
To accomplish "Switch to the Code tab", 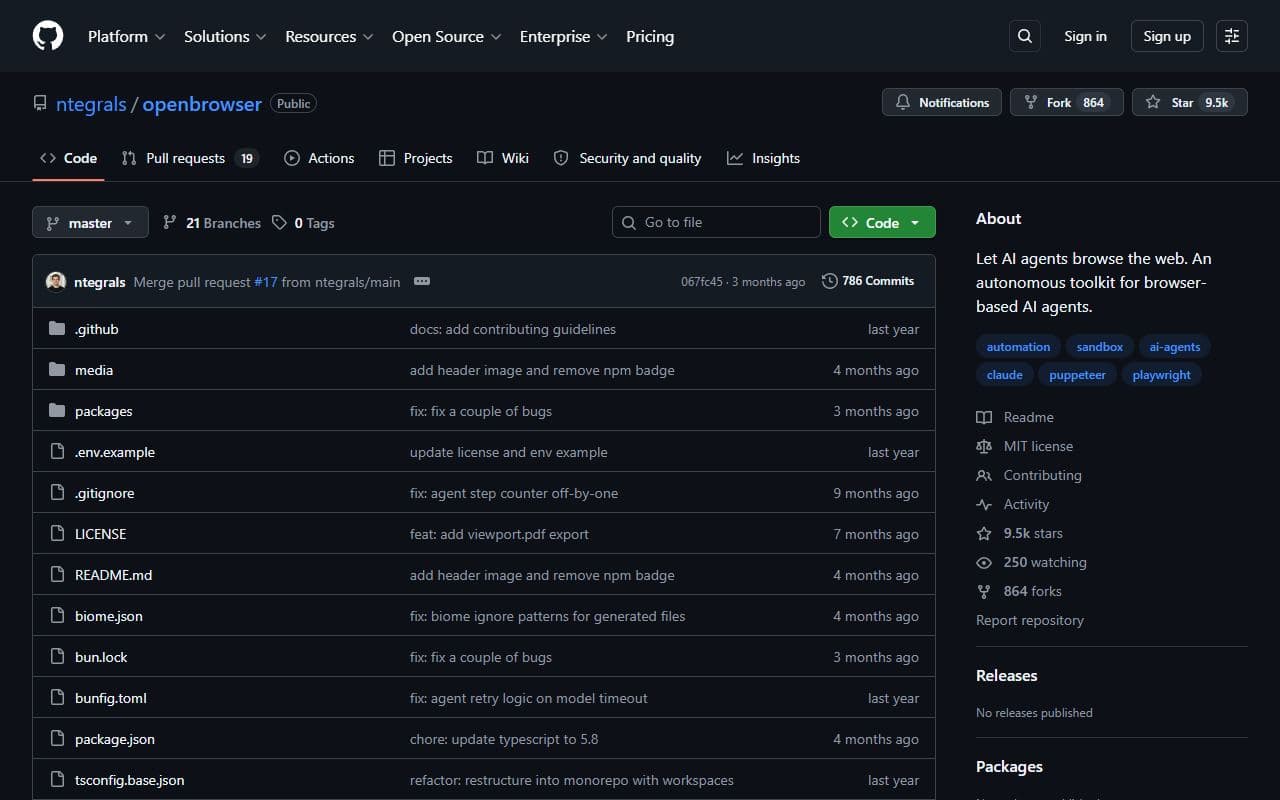I will 68,158.
